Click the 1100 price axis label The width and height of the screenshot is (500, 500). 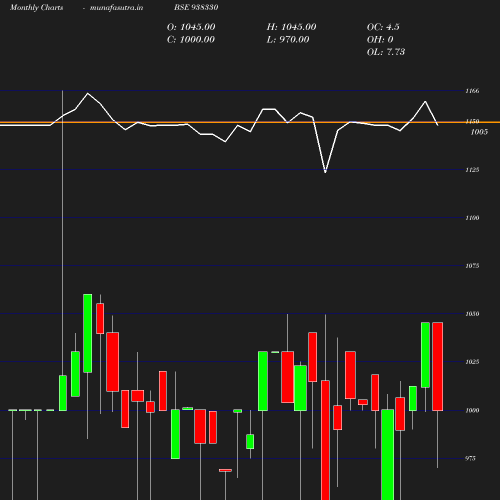(472, 218)
